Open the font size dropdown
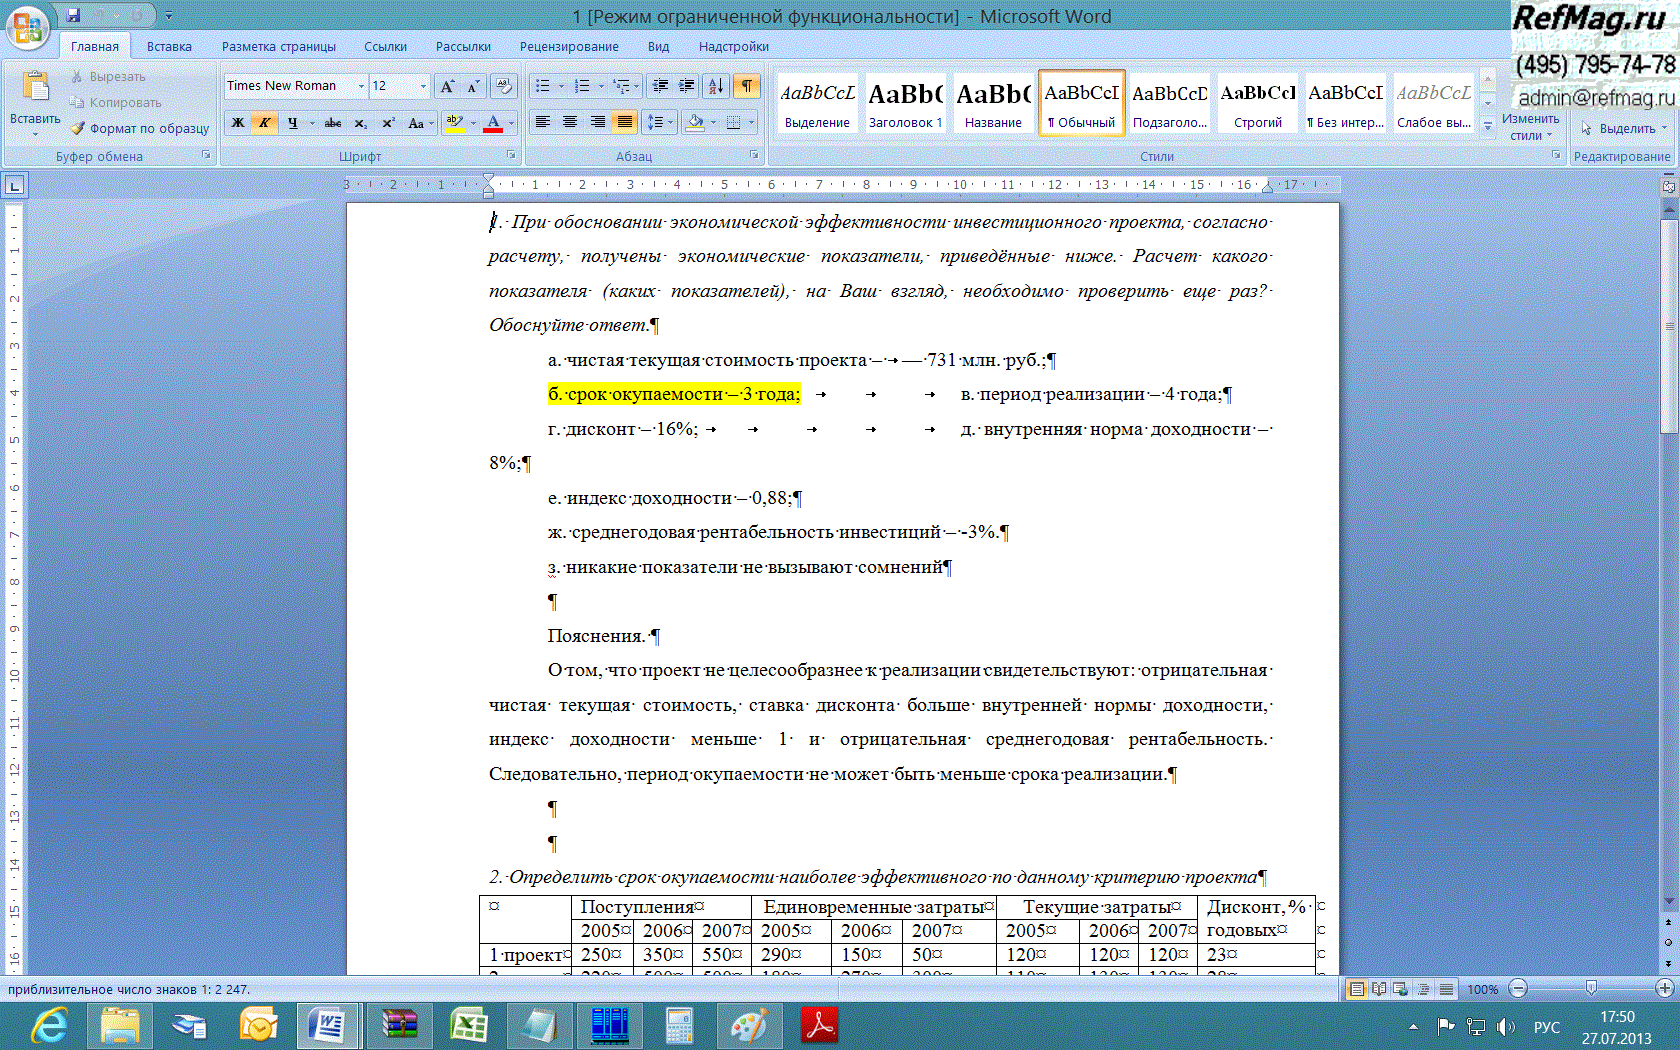This screenshot has height=1050, width=1680. point(423,86)
